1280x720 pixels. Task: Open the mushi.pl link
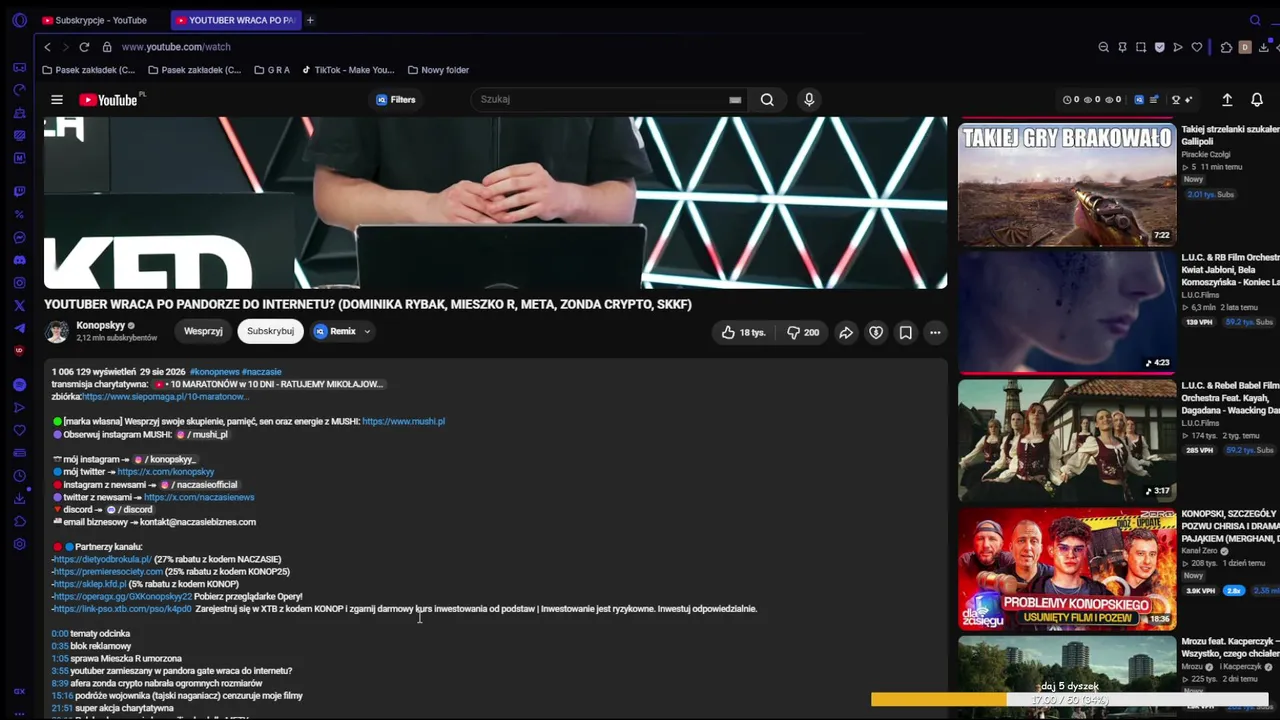click(404, 422)
